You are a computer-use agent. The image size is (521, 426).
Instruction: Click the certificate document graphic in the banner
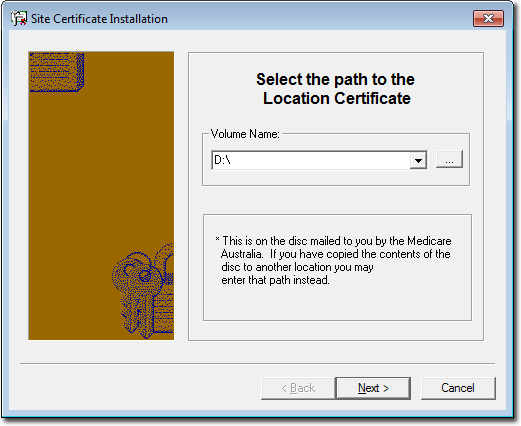tap(57, 72)
